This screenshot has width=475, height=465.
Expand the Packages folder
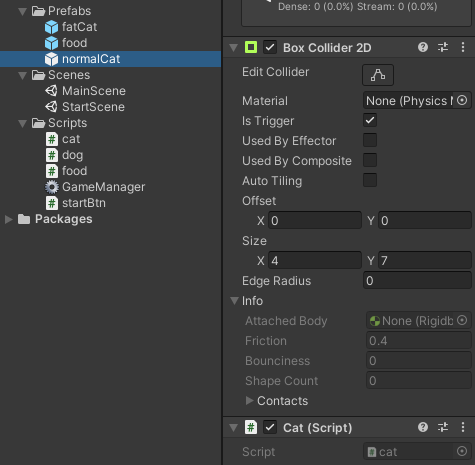pos(9,219)
